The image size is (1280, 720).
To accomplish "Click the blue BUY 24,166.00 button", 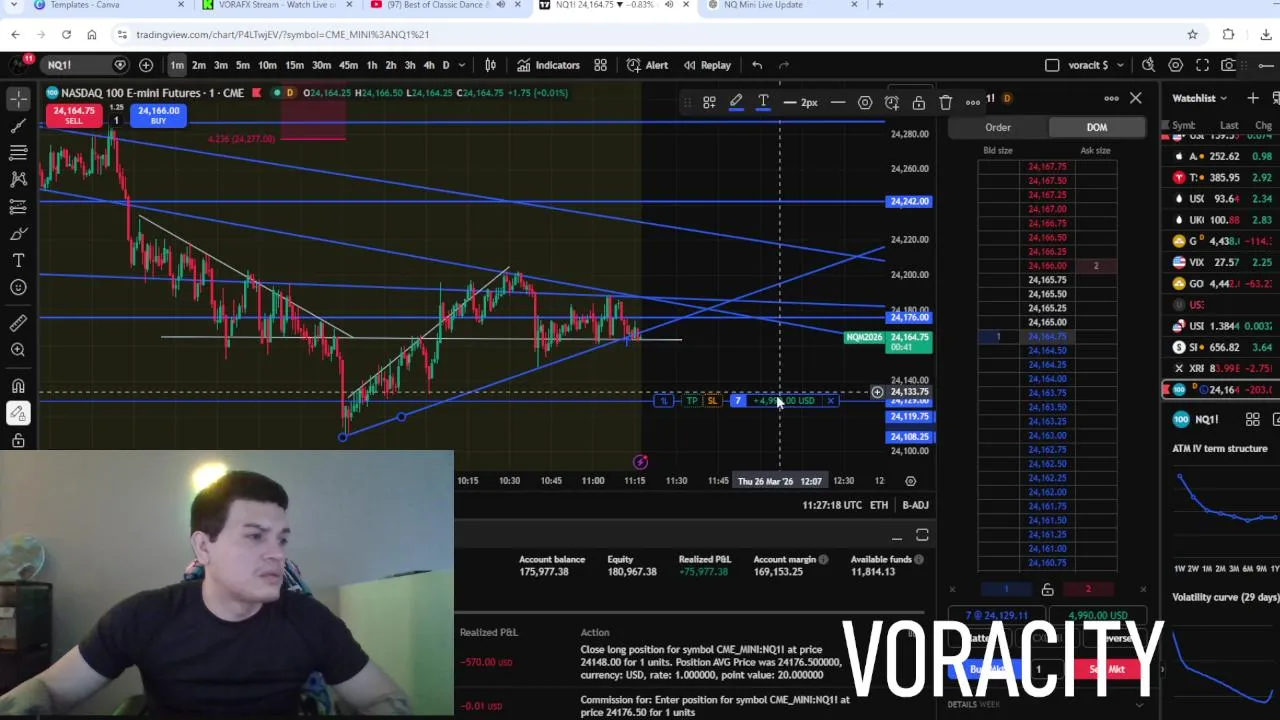I will (x=159, y=115).
